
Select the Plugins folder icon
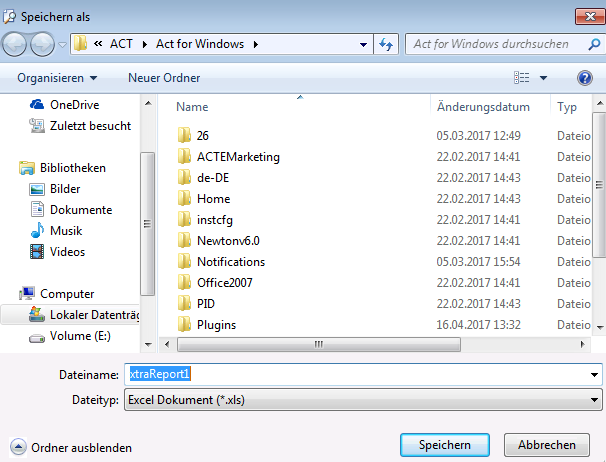click(184, 324)
